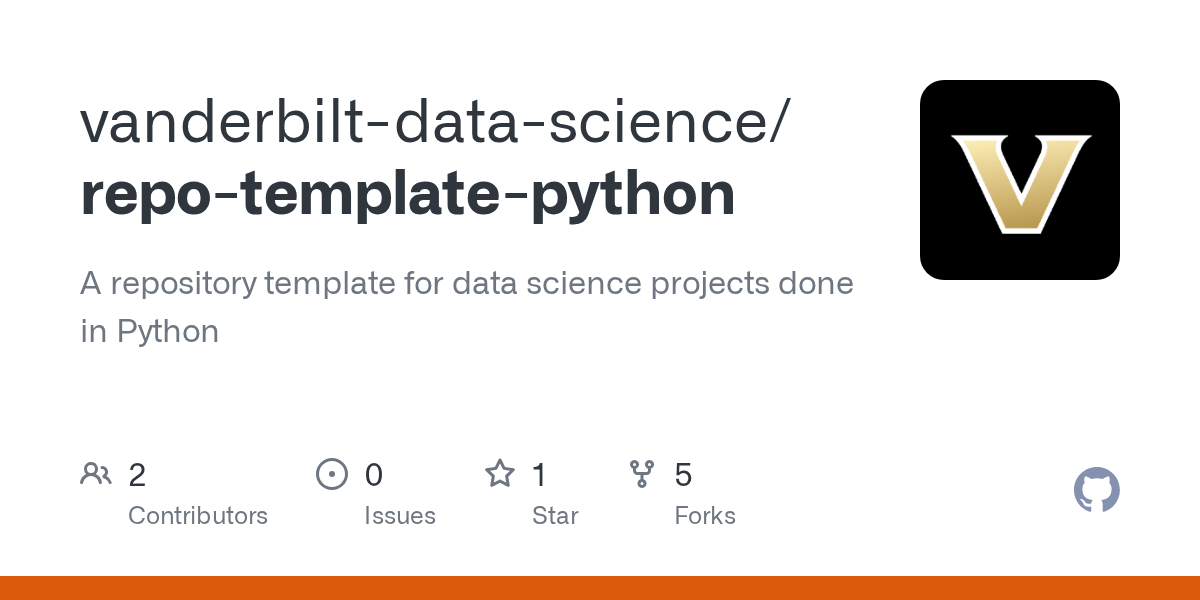Click the black background square behind the V
This screenshot has height=600, width=1200.
coord(945,255)
